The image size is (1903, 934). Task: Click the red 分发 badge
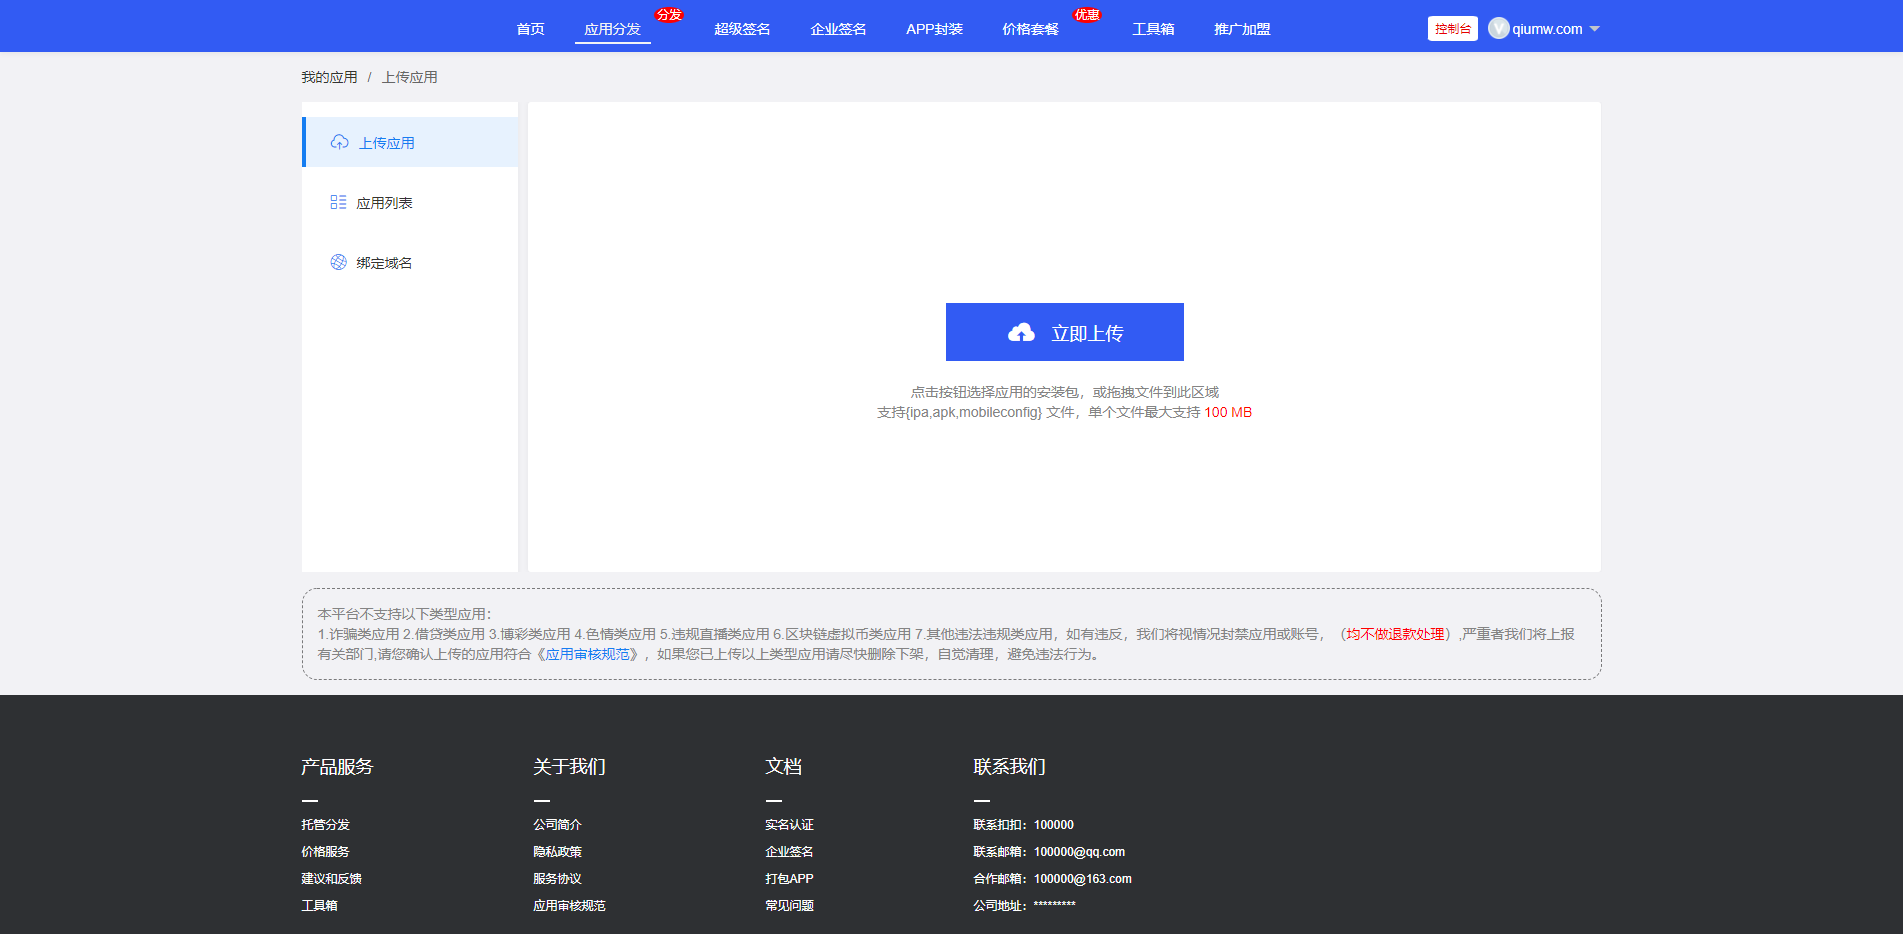pos(669,15)
